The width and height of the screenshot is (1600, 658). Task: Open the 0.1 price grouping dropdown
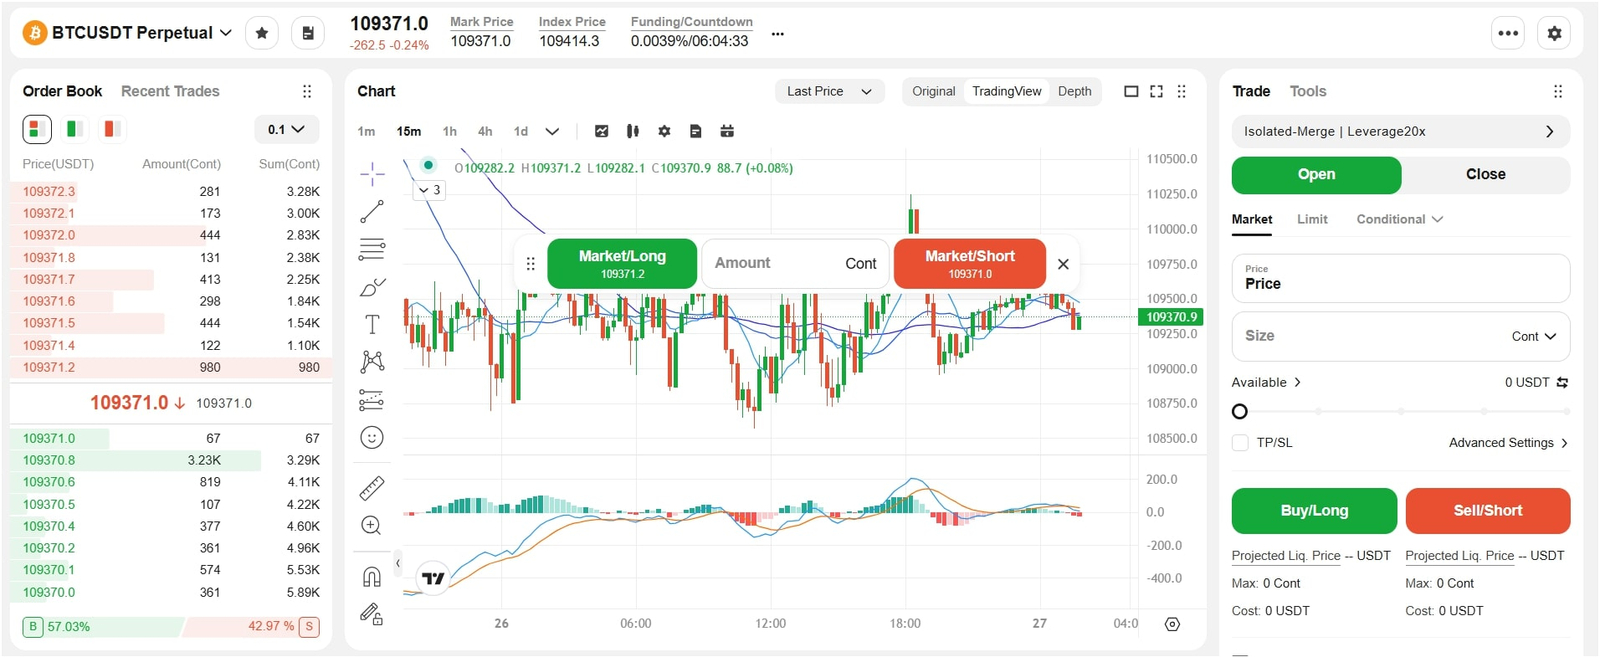click(x=286, y=129)
